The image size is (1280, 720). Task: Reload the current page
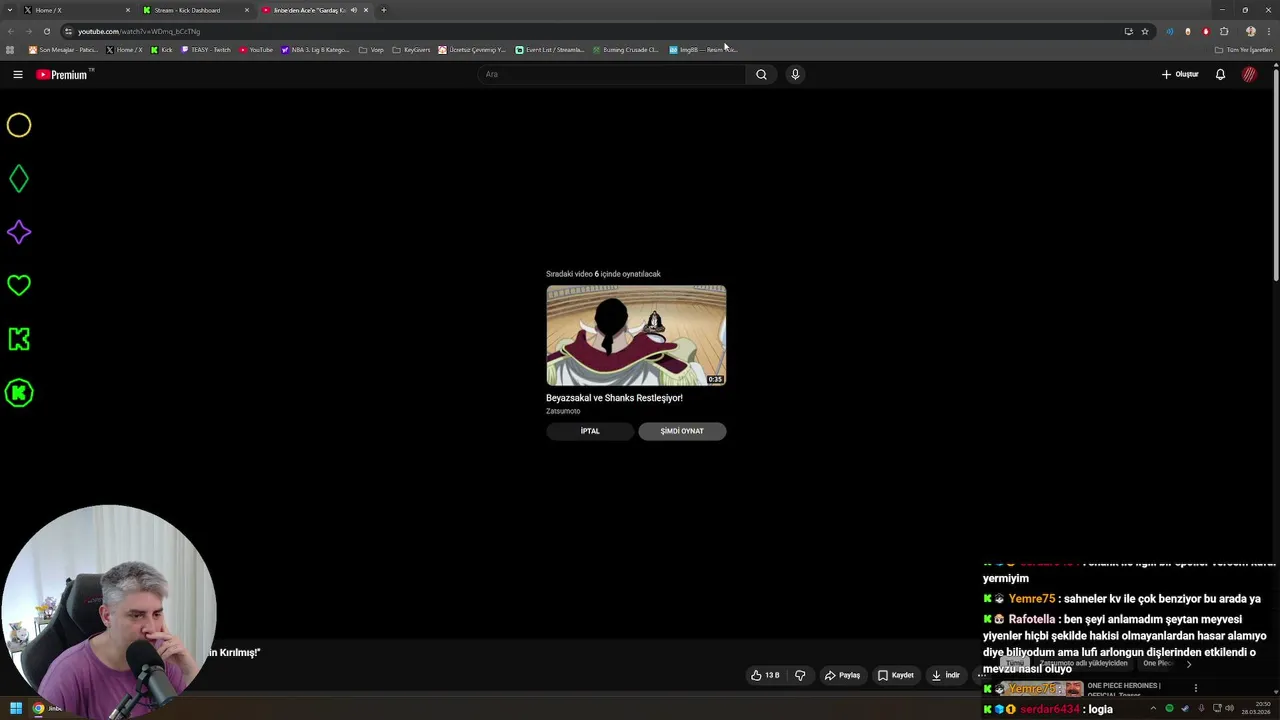[46, 31]
